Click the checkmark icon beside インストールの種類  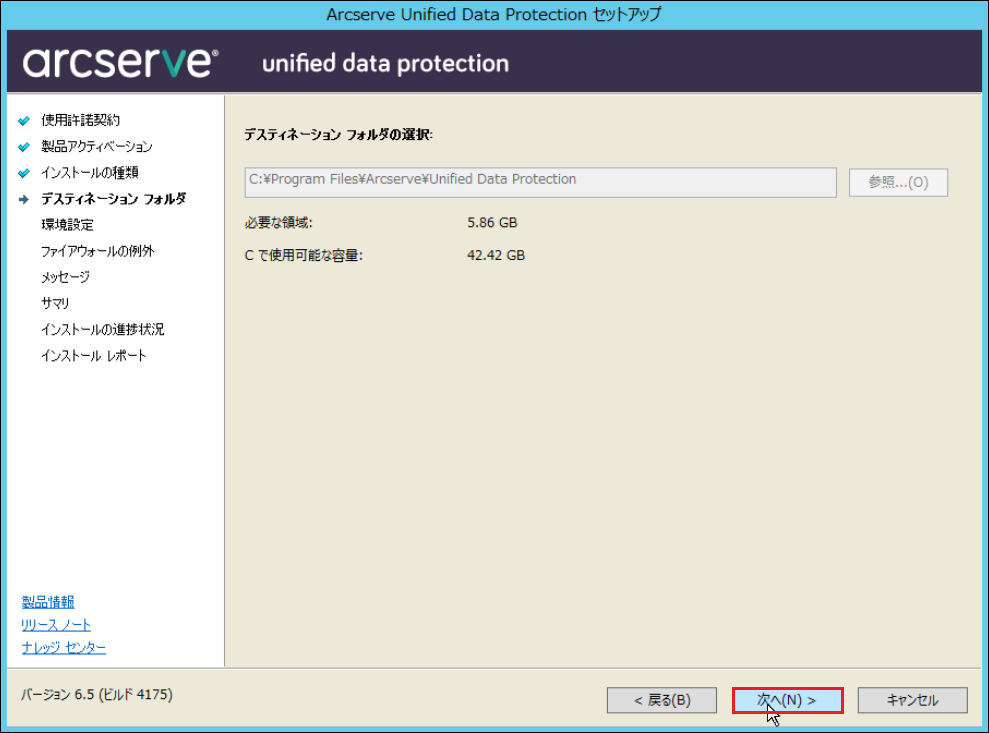(x=24, y=173)
